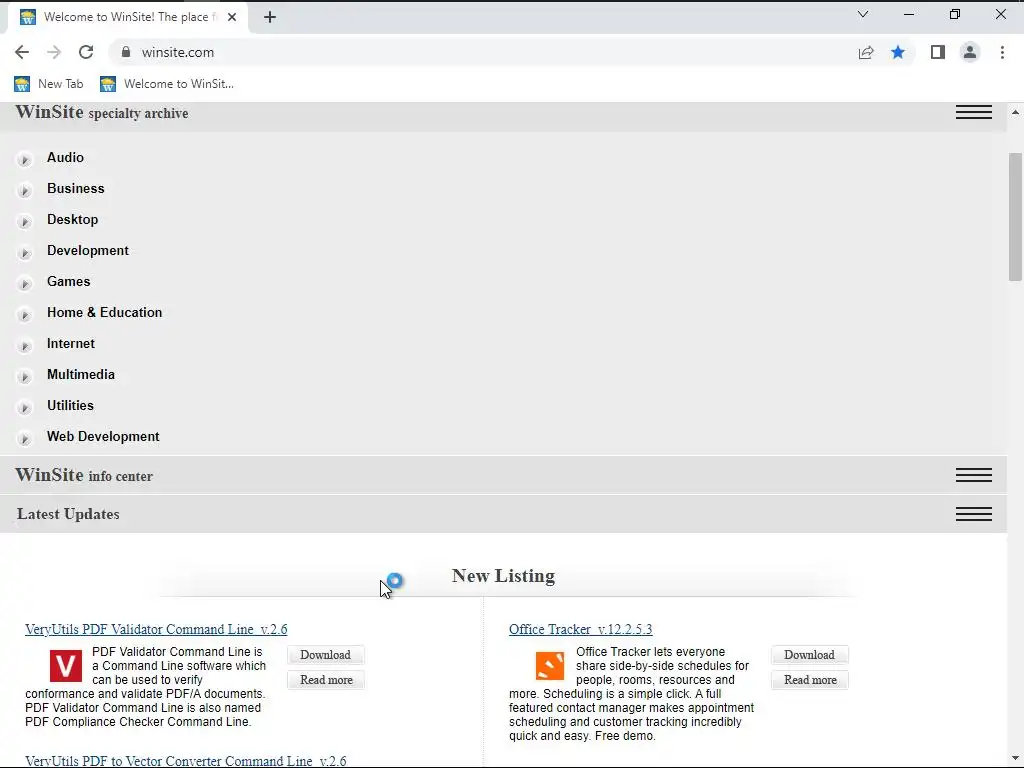Screen dimensions: 1024x768
Task: Open the Development category
Action: [88, 250]
